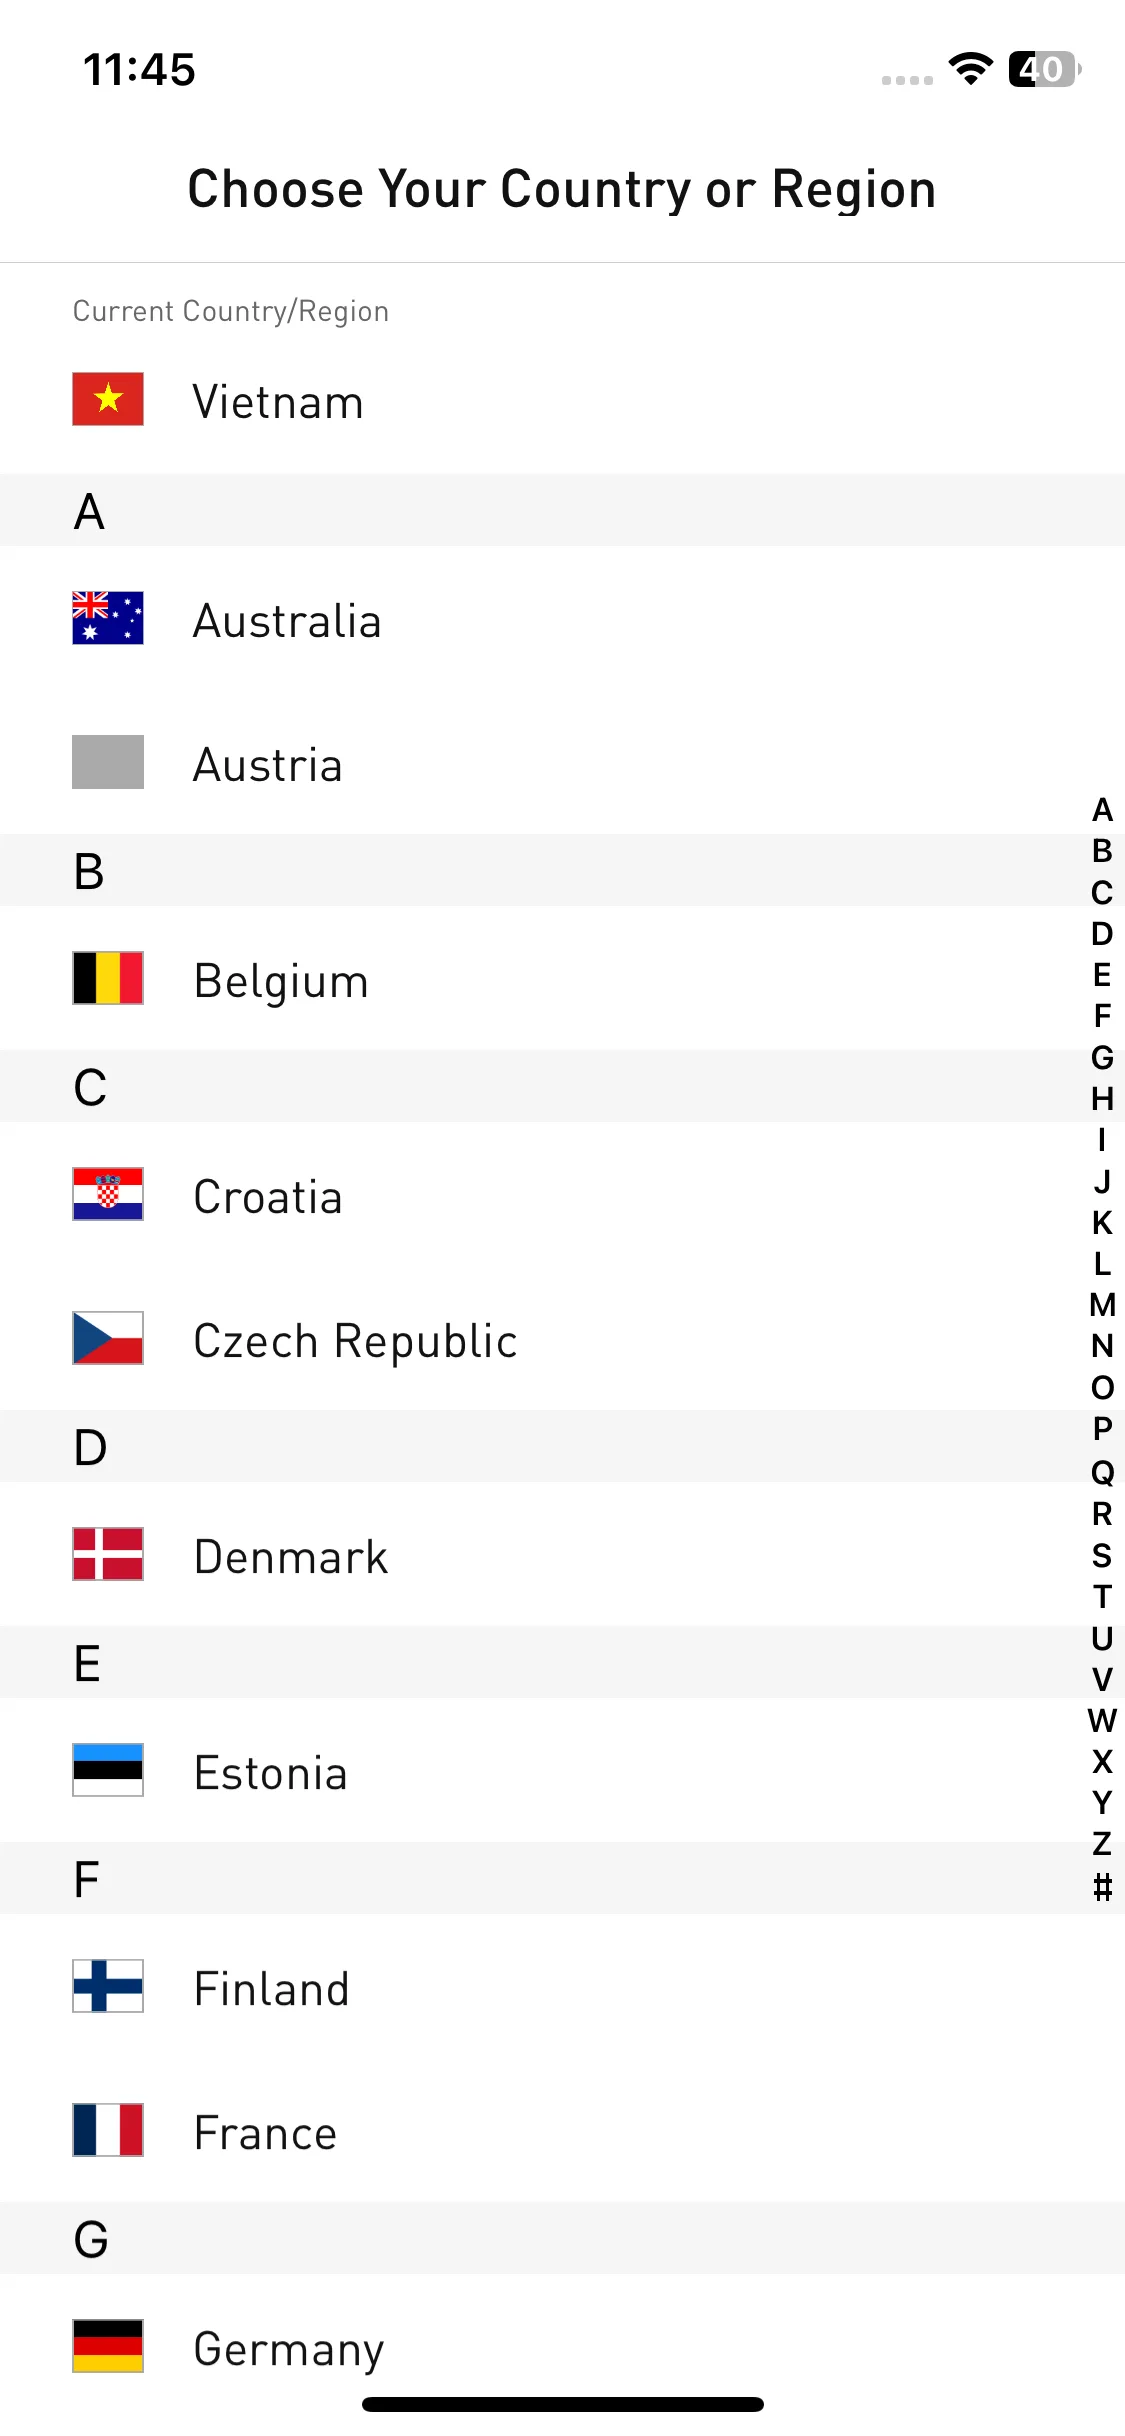Screen dimensions: 1125x2436
Task: Tap the Belgium flag icon
Action: 108,978
